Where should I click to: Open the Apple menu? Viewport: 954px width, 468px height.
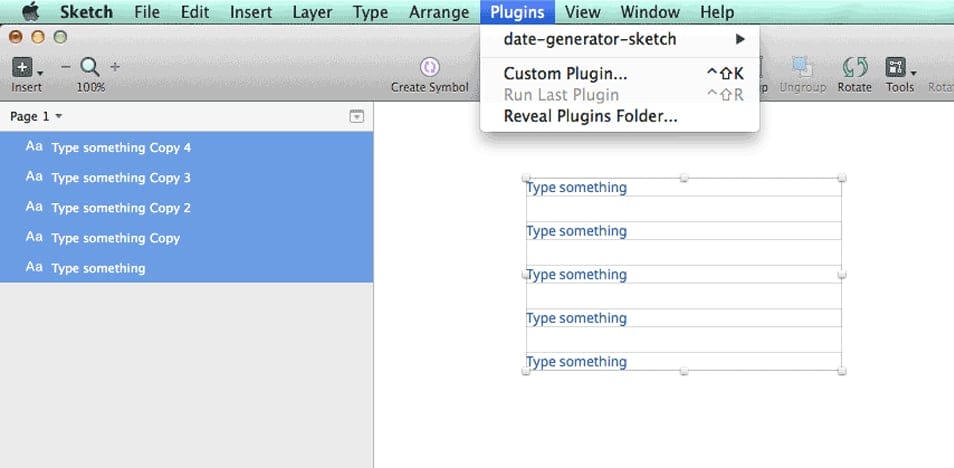pos(31,13)
